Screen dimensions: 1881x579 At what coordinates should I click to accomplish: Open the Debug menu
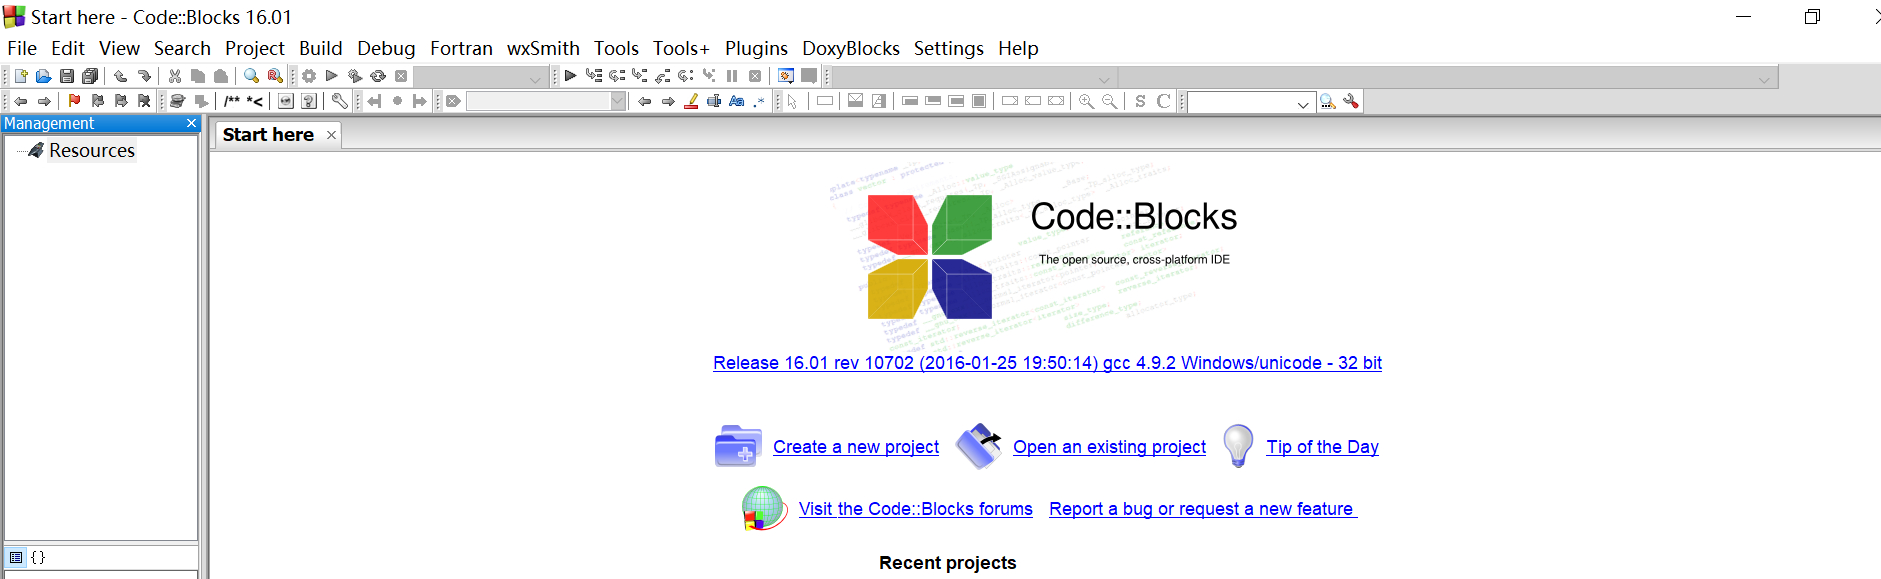tap(386, 48)
